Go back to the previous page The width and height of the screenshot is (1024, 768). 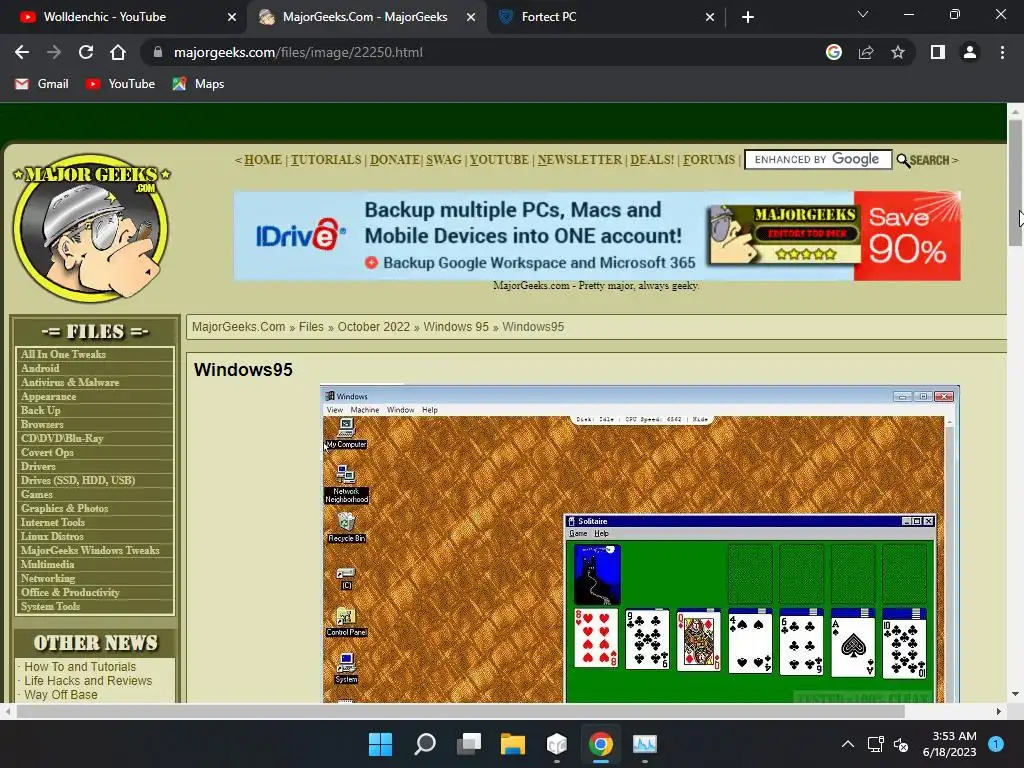[x=22, y=52]
